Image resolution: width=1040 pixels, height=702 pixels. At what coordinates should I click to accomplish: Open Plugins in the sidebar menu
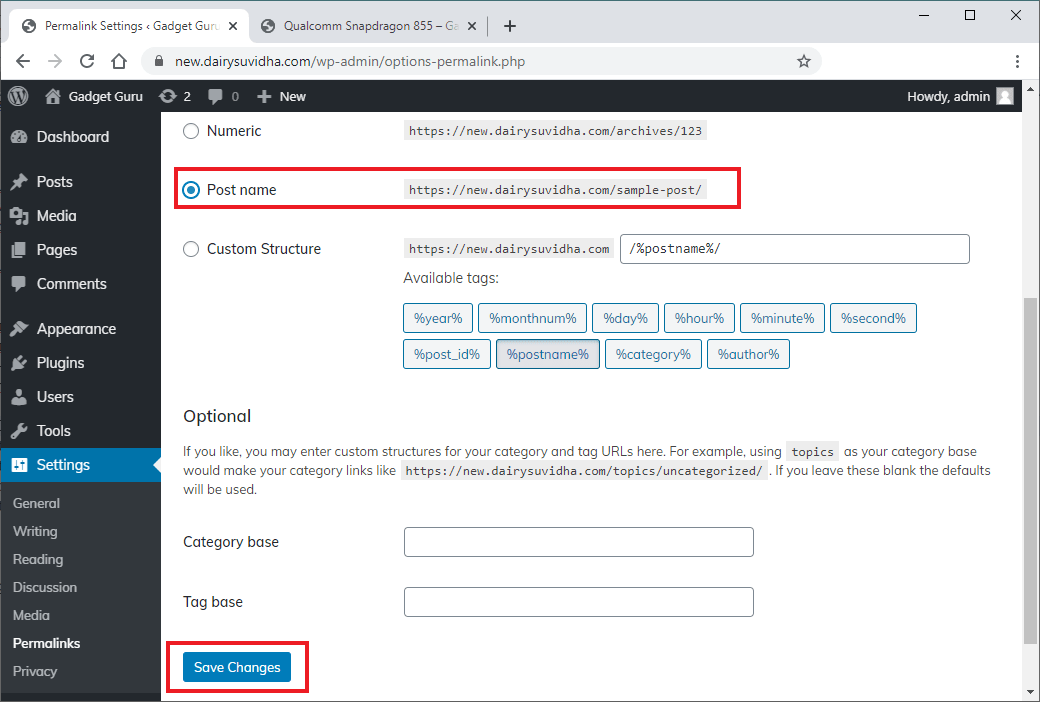pos(60,363)
